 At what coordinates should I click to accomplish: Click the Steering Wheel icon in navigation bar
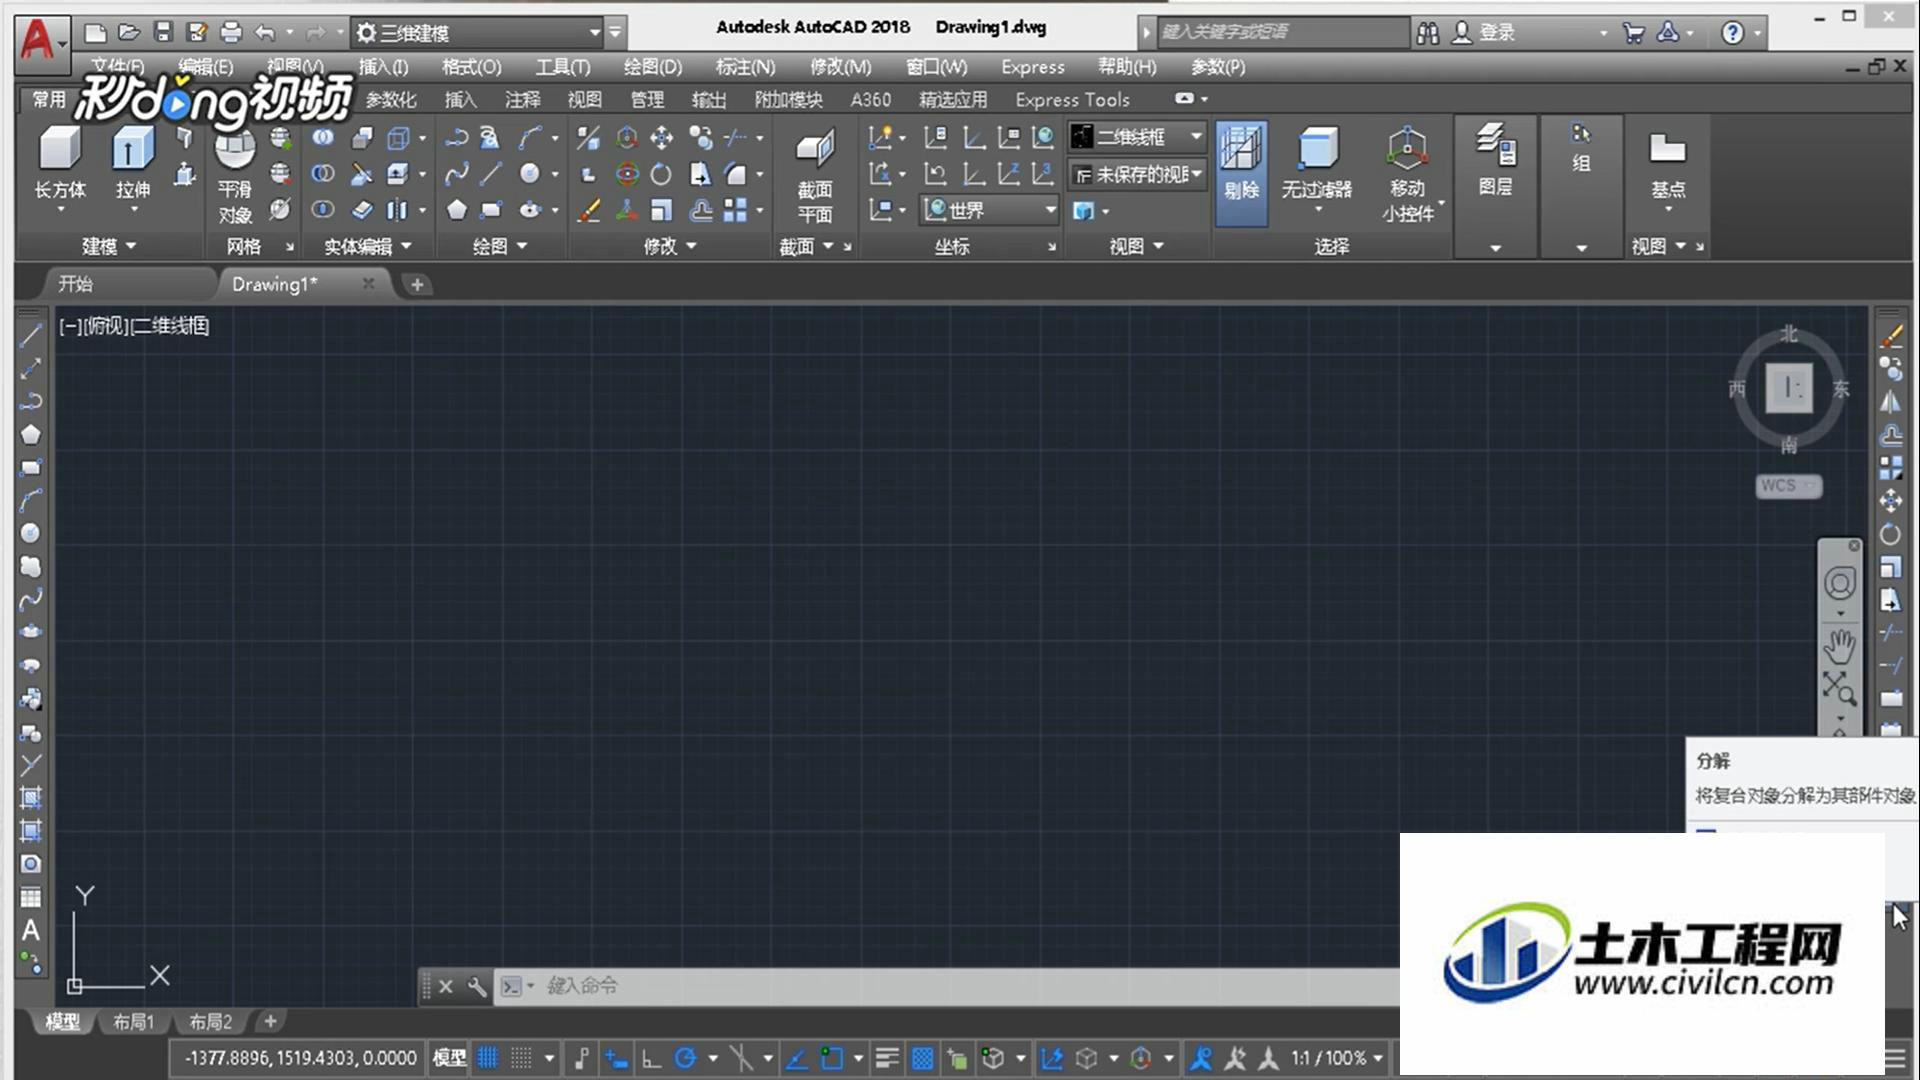pyautogui.click(x=1840, y=583)
